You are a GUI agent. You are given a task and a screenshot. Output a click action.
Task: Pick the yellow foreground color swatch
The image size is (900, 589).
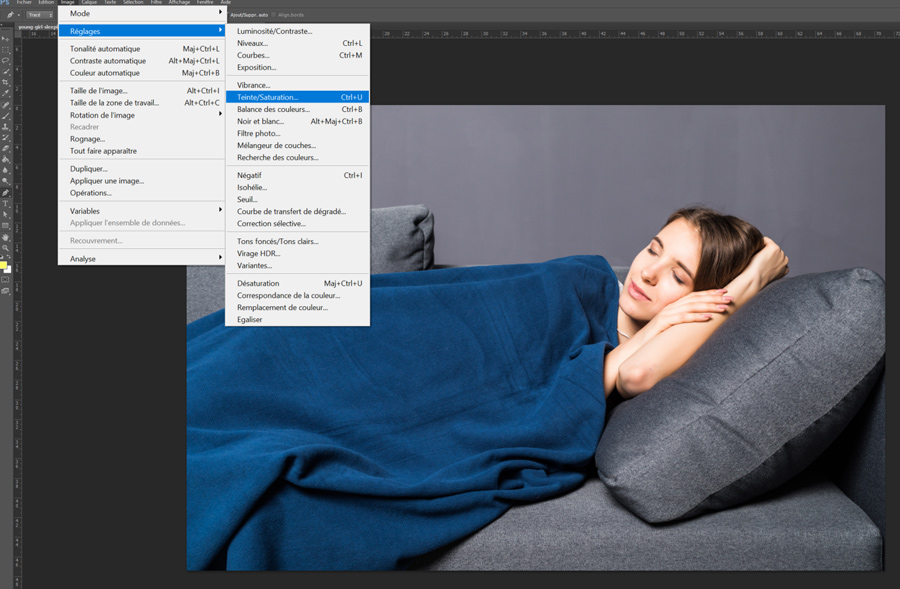3,265
